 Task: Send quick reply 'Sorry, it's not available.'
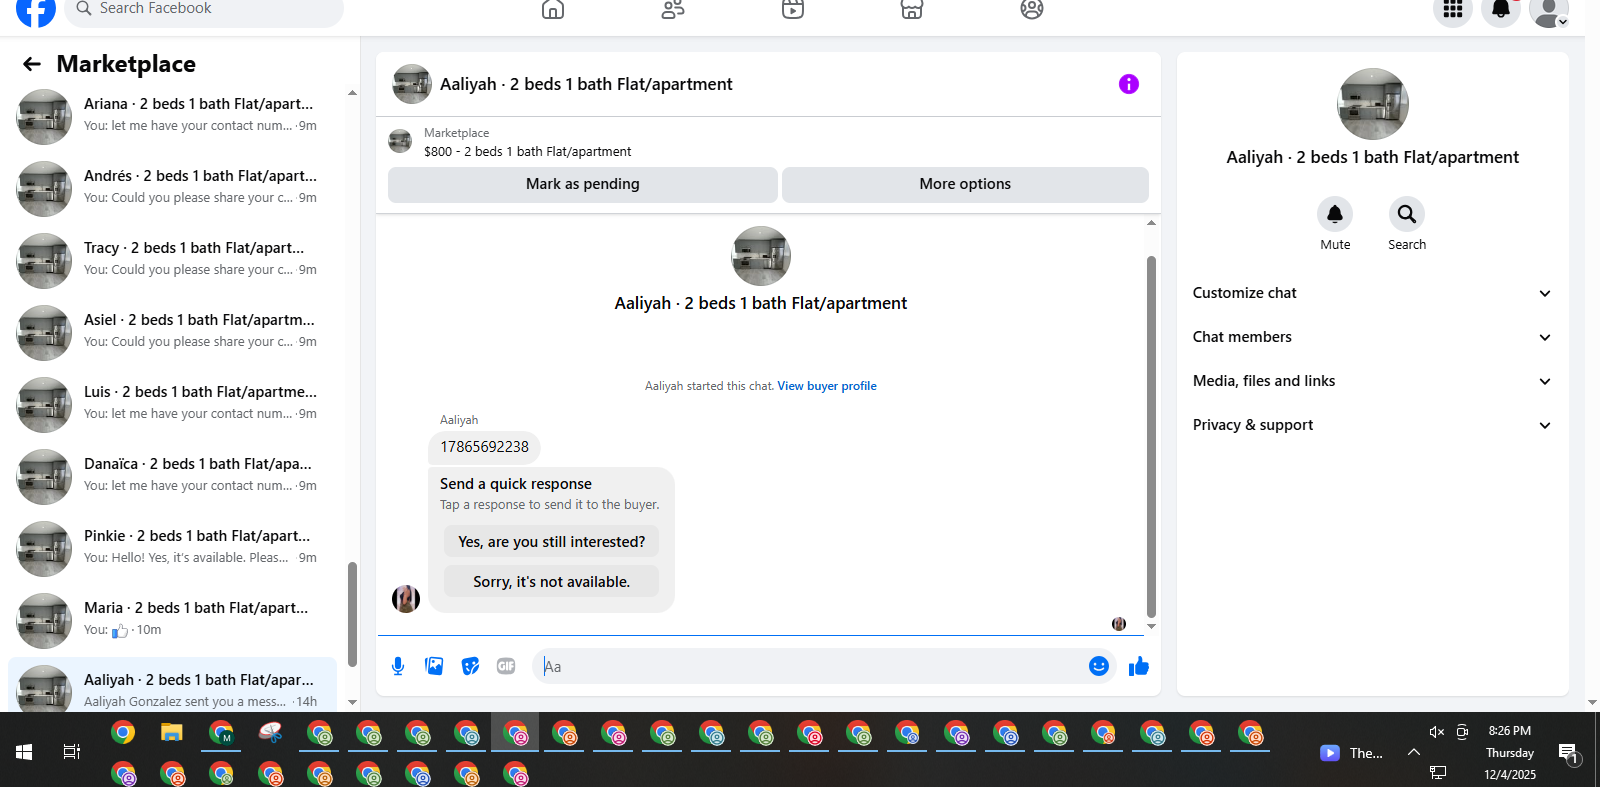click(x=552, y=582)
